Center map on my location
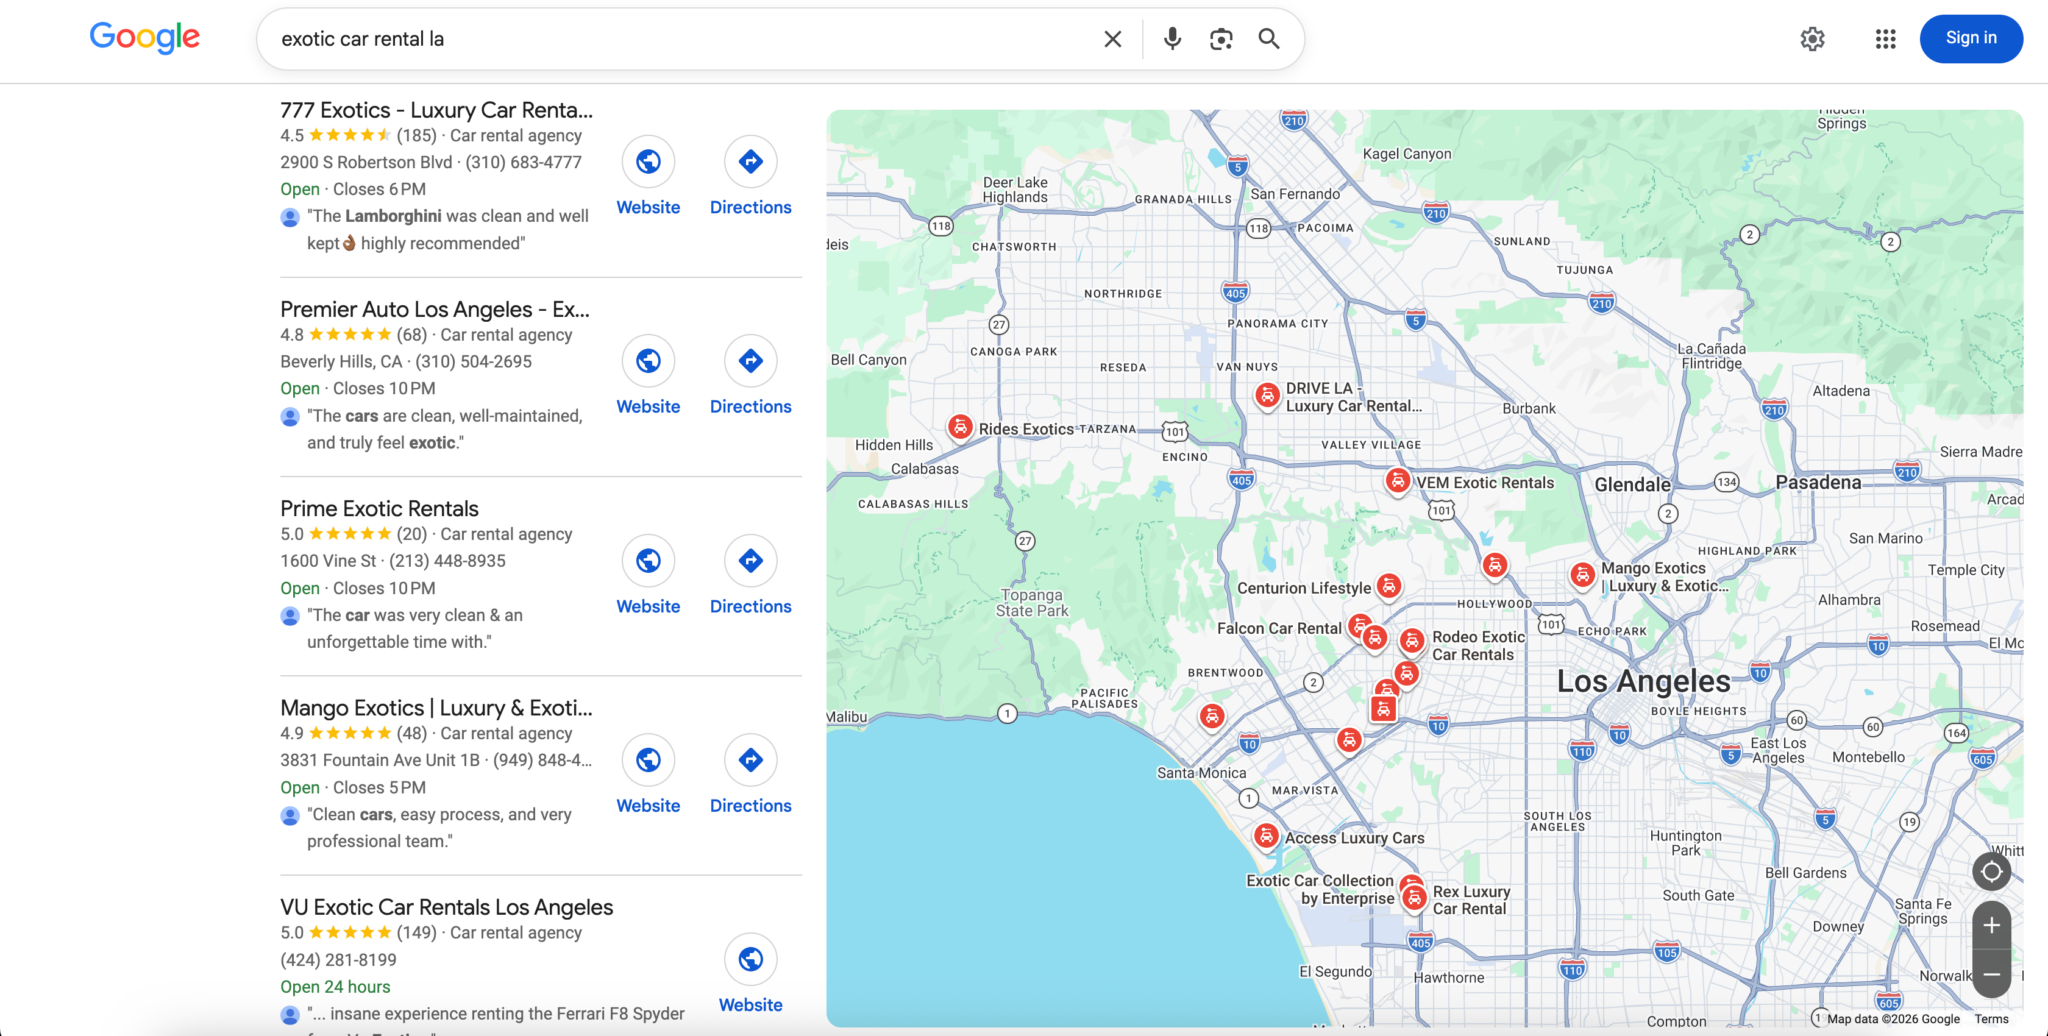 (x=1991, y=872)
